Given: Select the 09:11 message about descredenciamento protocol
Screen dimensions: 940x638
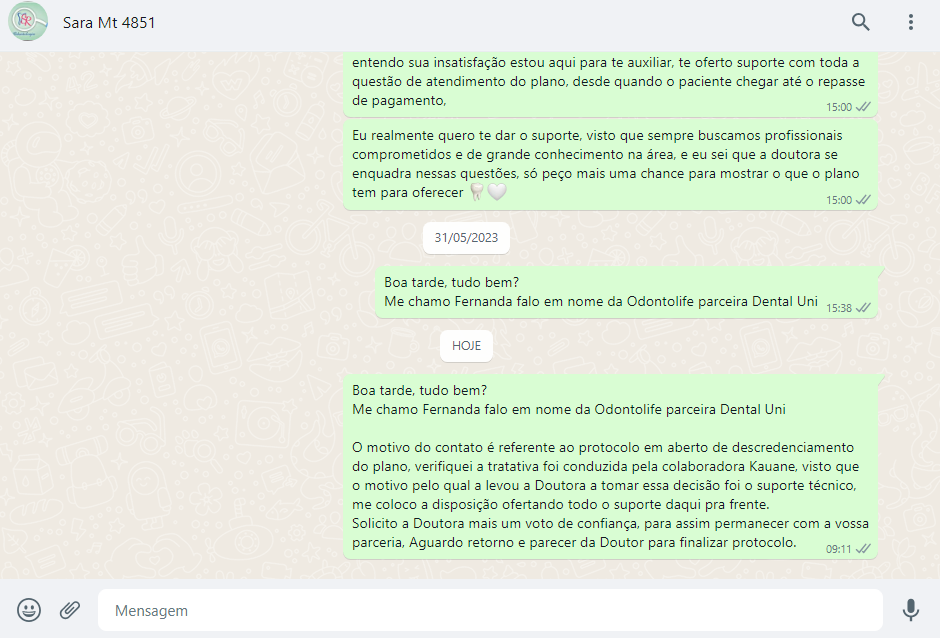Looking at the screenshot, I should point(610,467).
